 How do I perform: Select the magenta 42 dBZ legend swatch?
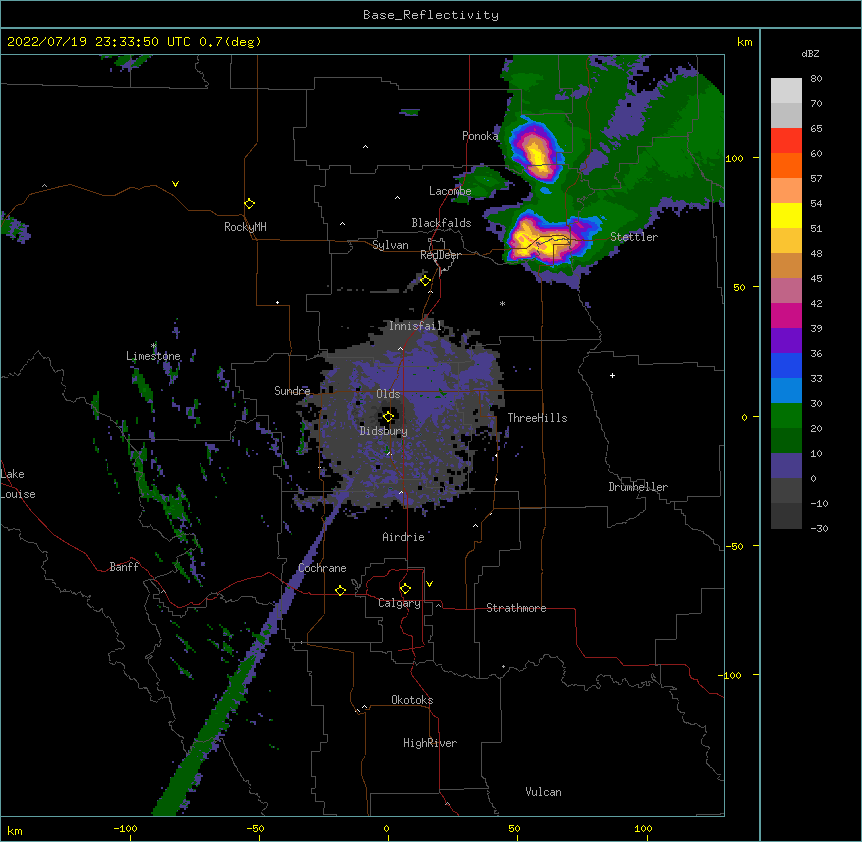point(786,315)
